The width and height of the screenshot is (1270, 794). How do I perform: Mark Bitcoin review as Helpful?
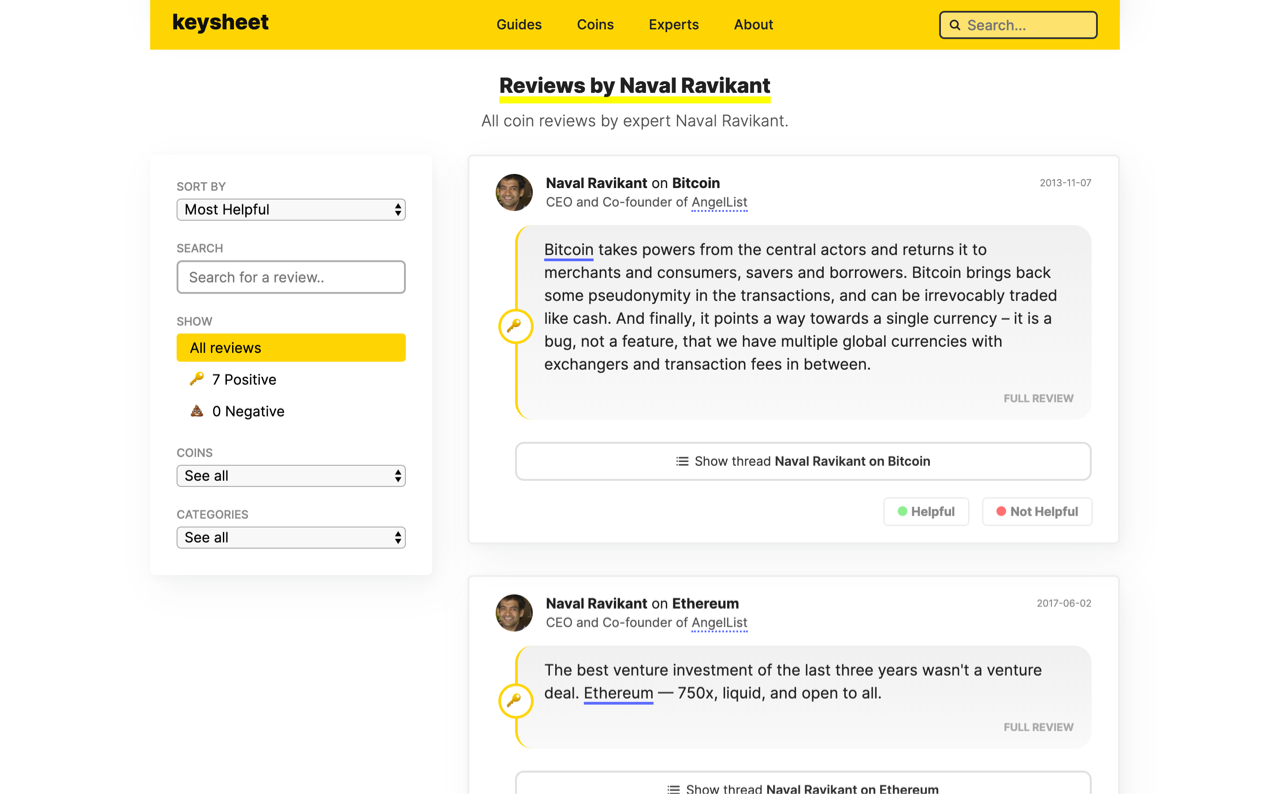(926, 511)
